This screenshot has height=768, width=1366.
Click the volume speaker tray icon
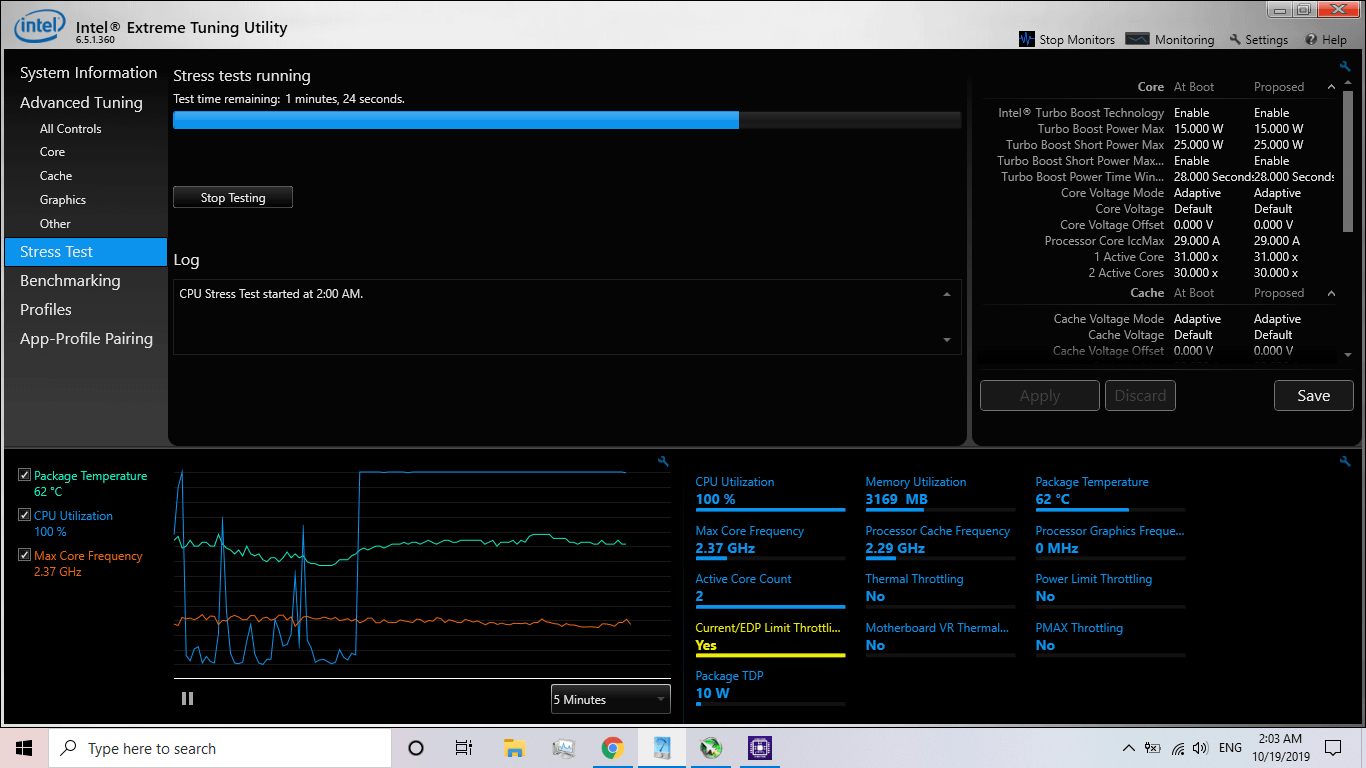[x=1200, y=748]
